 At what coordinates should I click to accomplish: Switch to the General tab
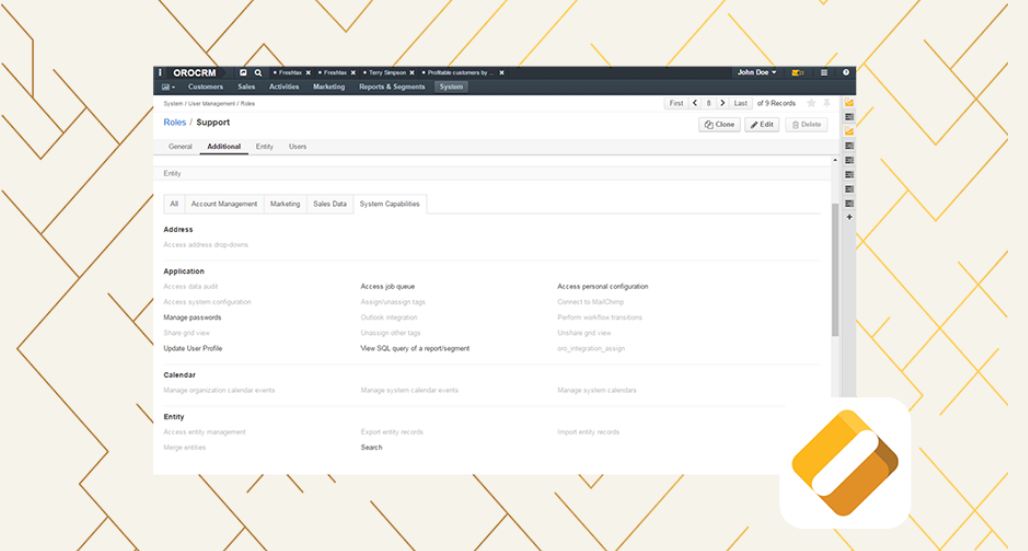[180, 146]
